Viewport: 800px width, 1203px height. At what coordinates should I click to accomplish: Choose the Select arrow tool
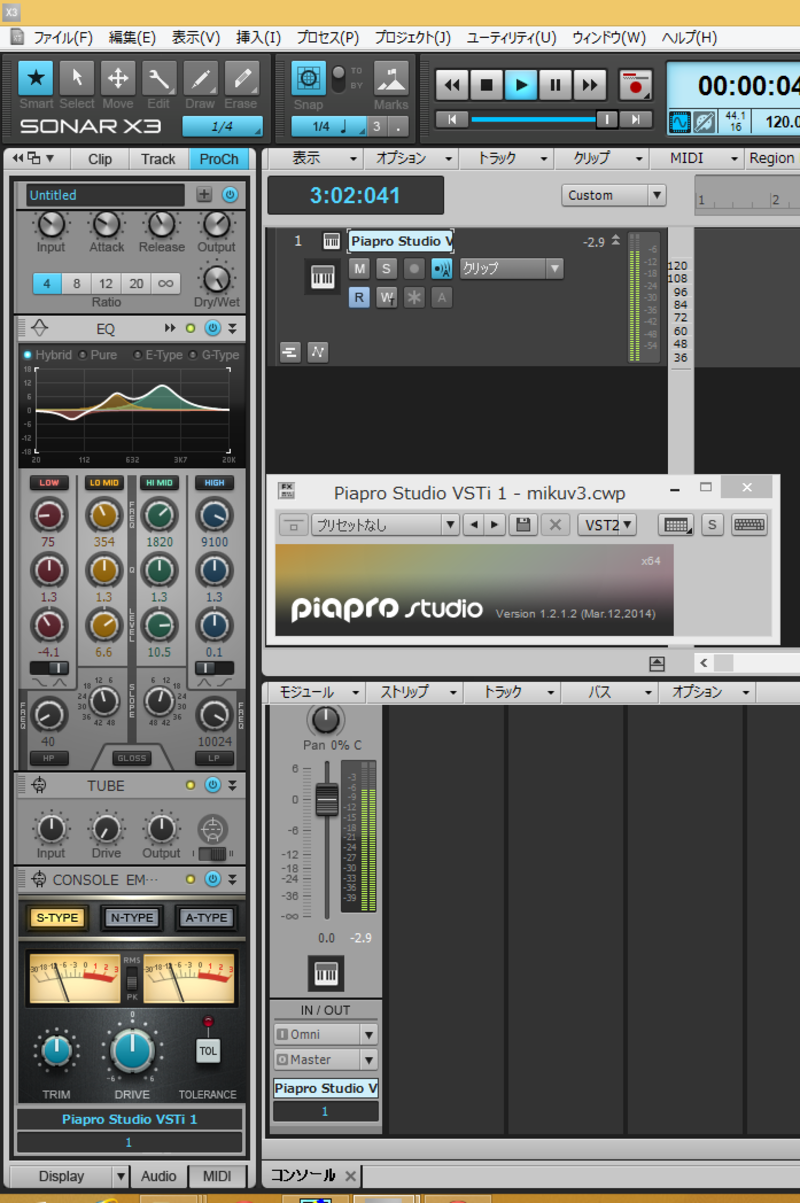(x=77, y=78)
